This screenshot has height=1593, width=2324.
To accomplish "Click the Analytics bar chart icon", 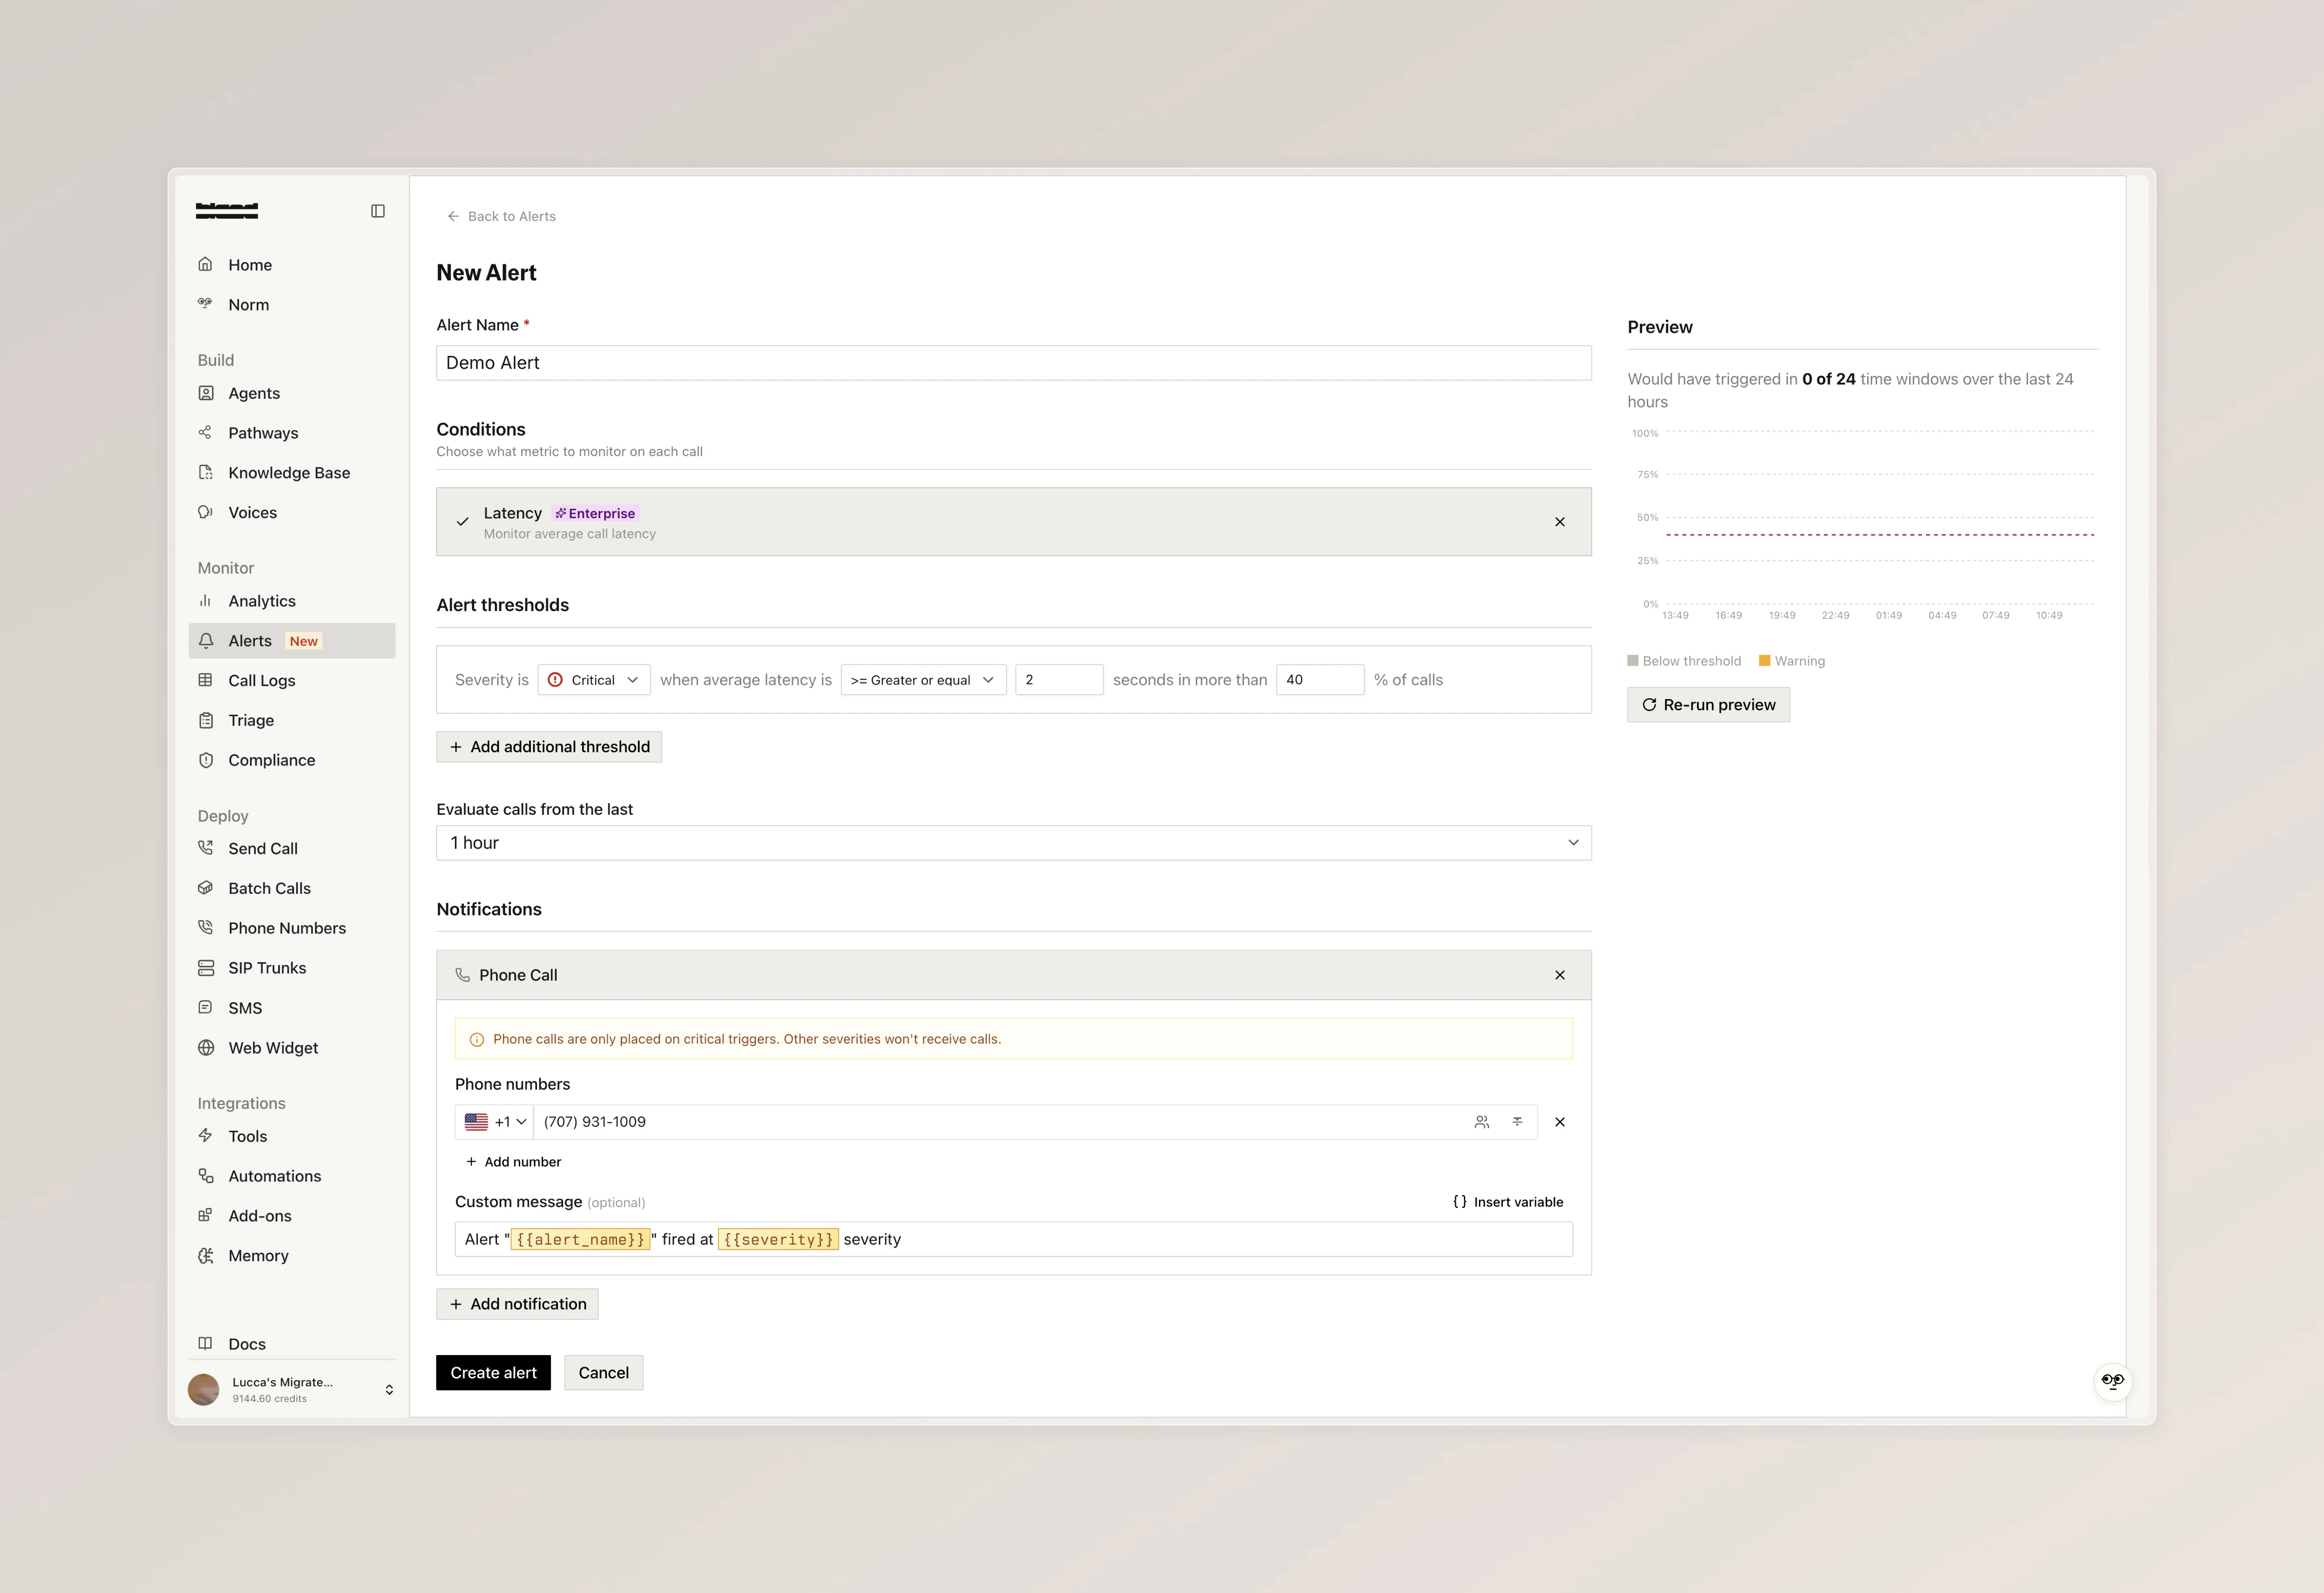I will (206, 601).
